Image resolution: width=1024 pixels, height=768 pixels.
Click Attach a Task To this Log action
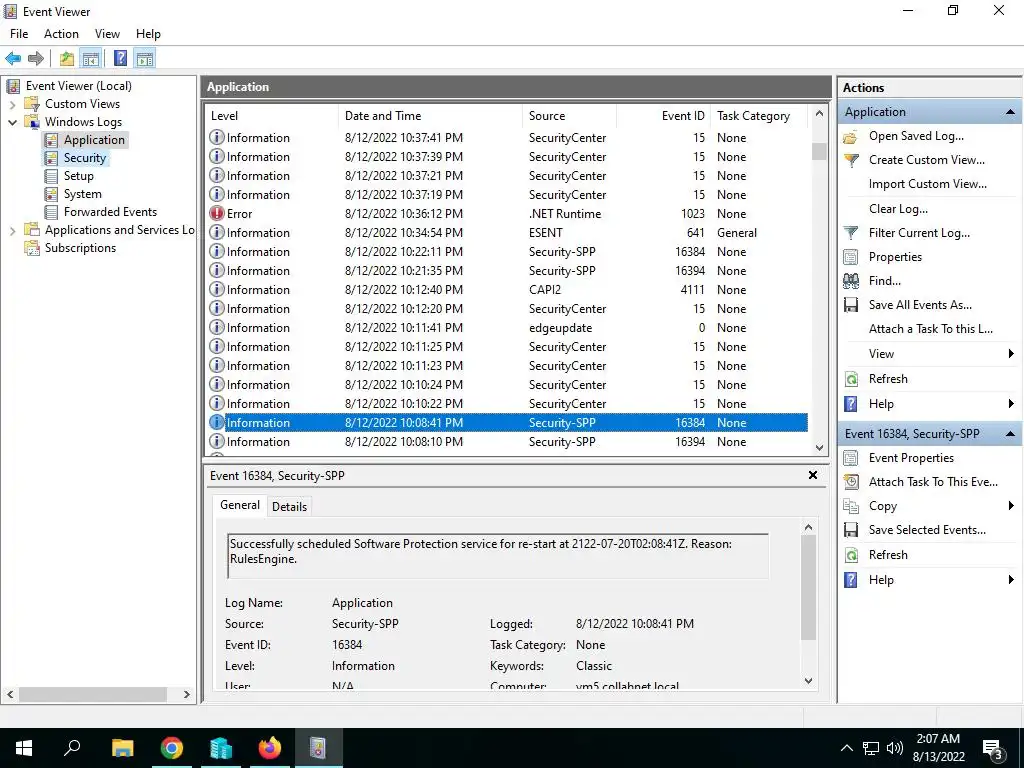coord(931,329)
